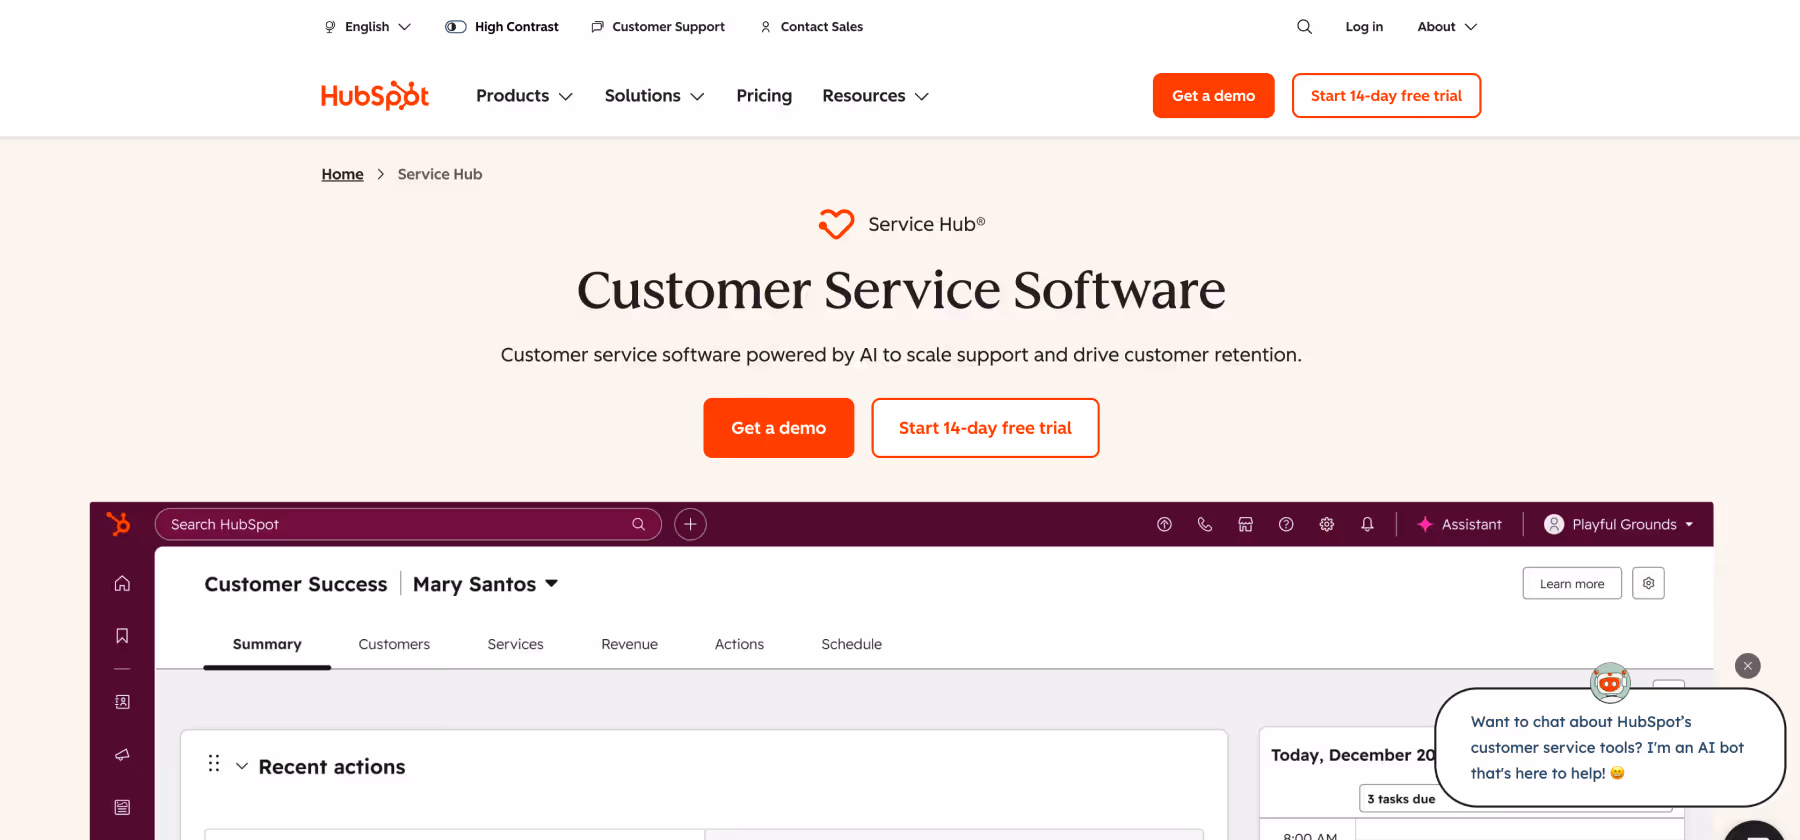Click the Playful Grounds user avatar
1800x840 pixels.
click(x=1554, y=524)
